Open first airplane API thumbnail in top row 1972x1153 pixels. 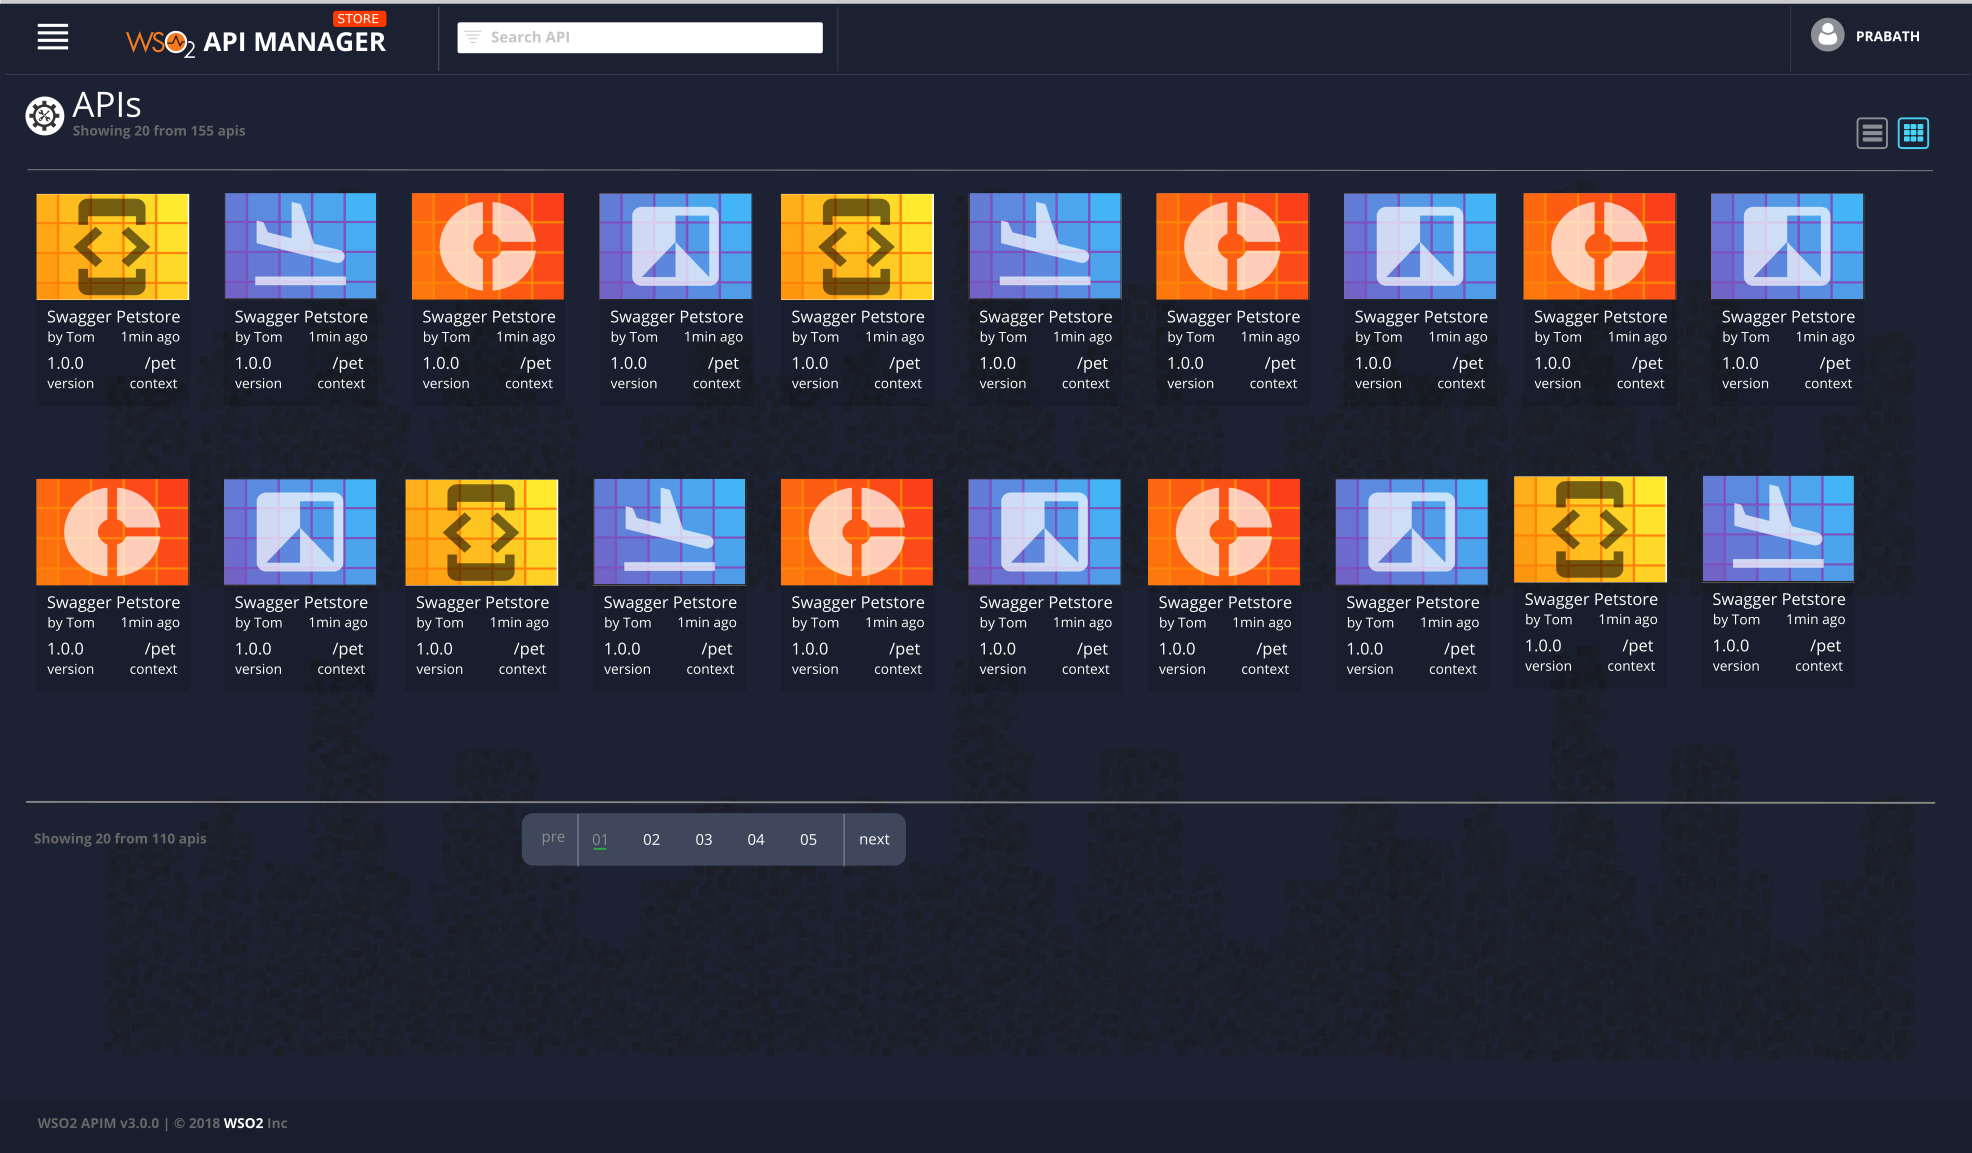[300, 246]
